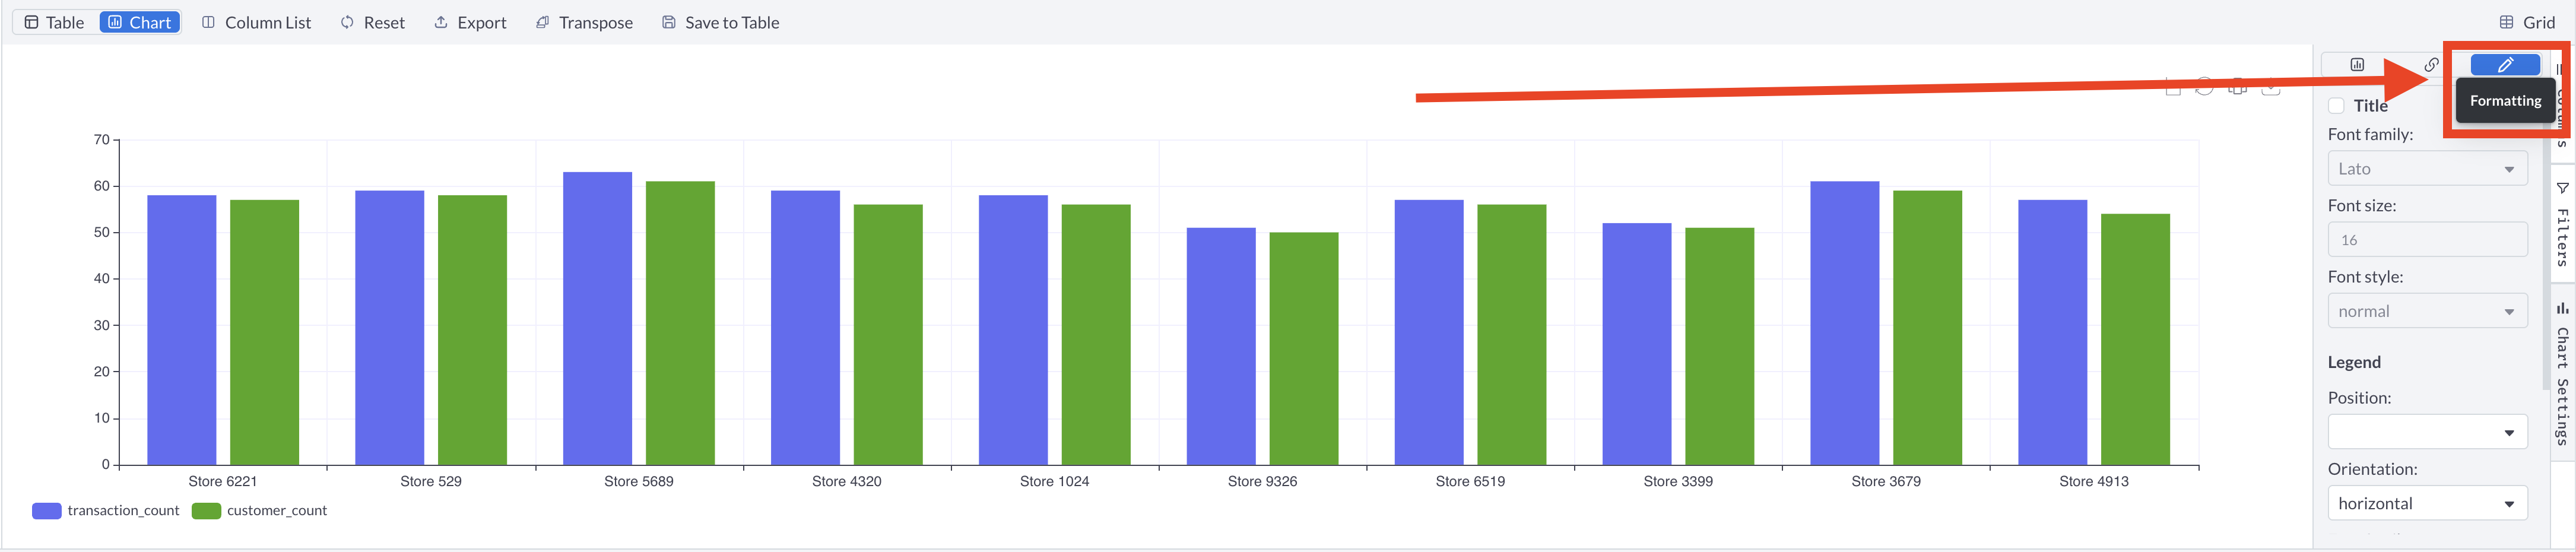Click the Column List button
Viewport: 2576px width, 552px height.
tap(257, 22)
